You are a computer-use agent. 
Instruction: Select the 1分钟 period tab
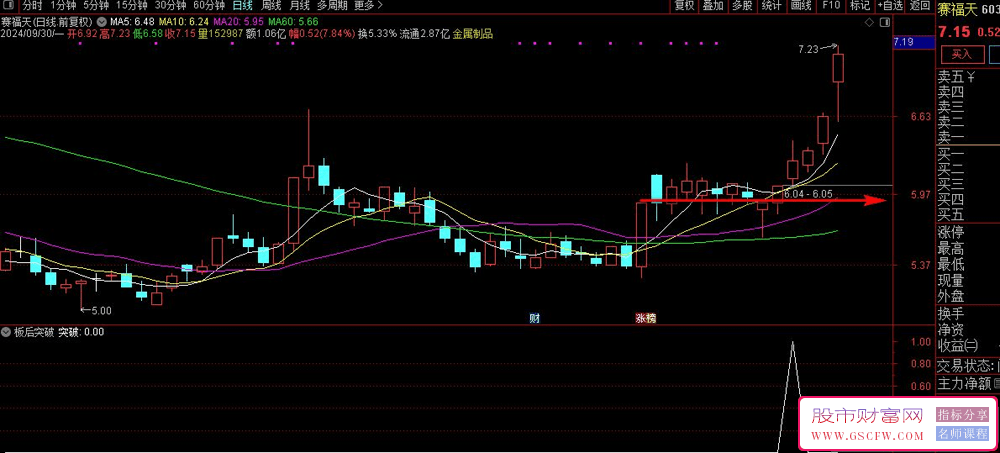(x=62, y=6)
